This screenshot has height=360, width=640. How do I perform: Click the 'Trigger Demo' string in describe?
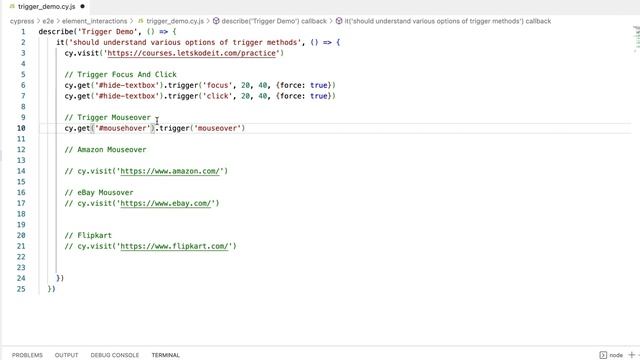click(107, 31)
